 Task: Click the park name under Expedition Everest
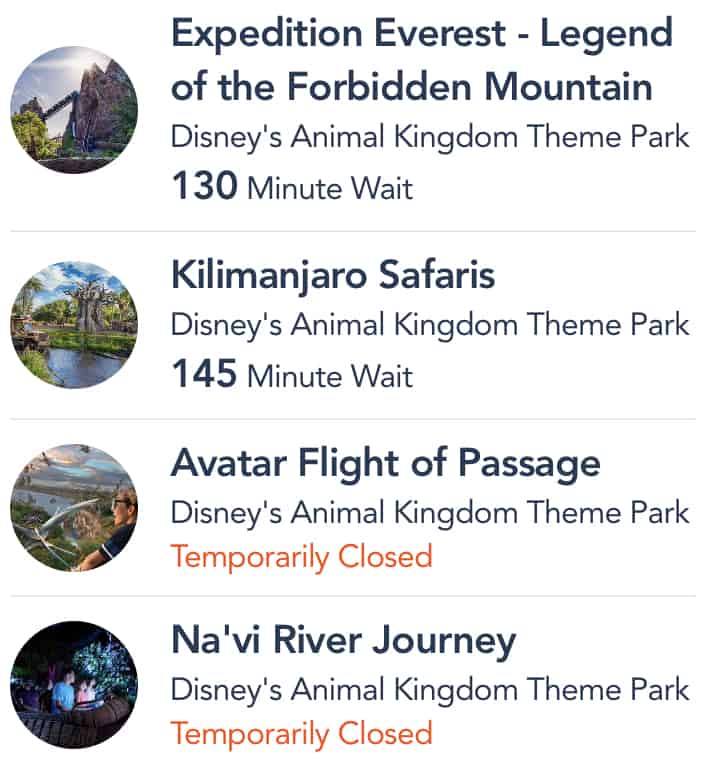pyautogui.click(x=430, y=137)
